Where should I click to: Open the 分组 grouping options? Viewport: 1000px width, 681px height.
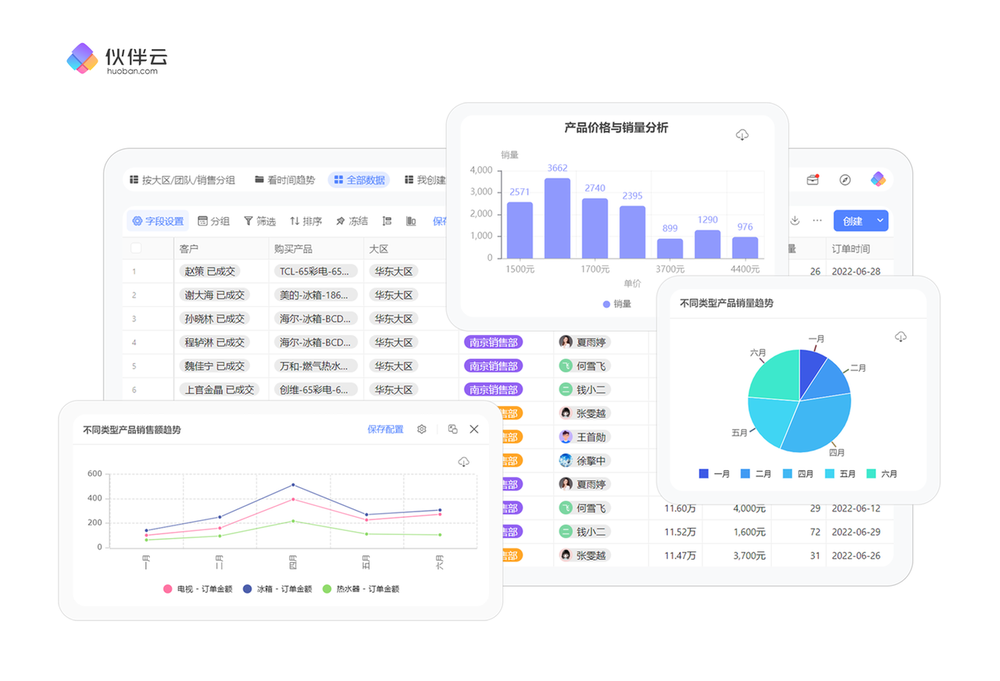pos(214,221)
